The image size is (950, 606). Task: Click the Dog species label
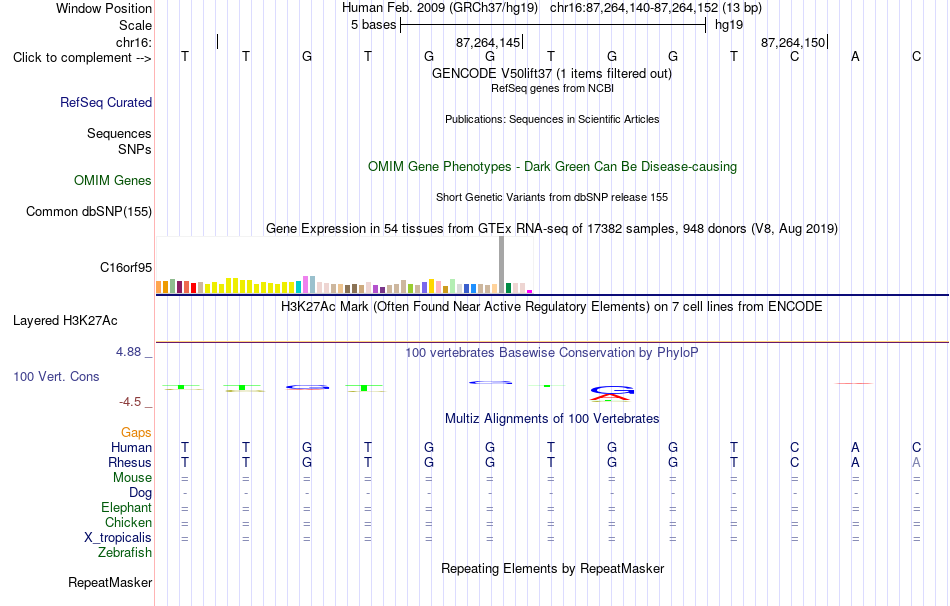coord(140,493)
